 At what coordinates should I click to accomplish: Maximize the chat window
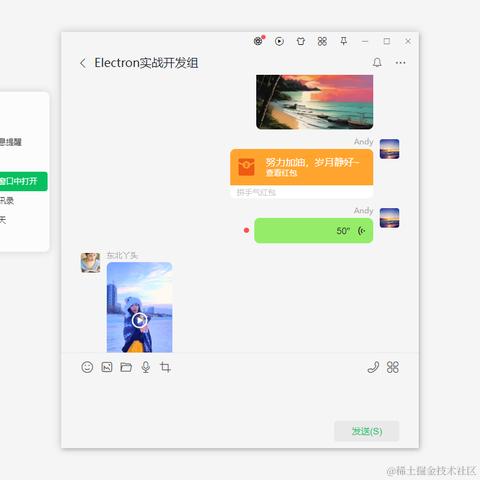387,41
